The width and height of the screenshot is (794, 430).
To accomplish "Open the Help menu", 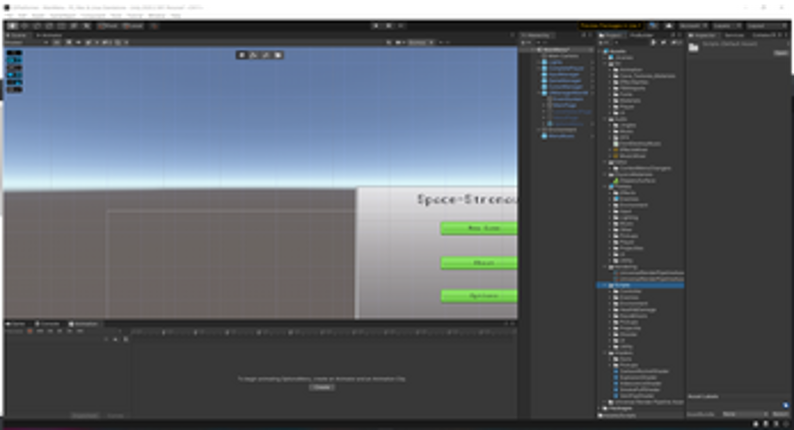I will [175, 15].
